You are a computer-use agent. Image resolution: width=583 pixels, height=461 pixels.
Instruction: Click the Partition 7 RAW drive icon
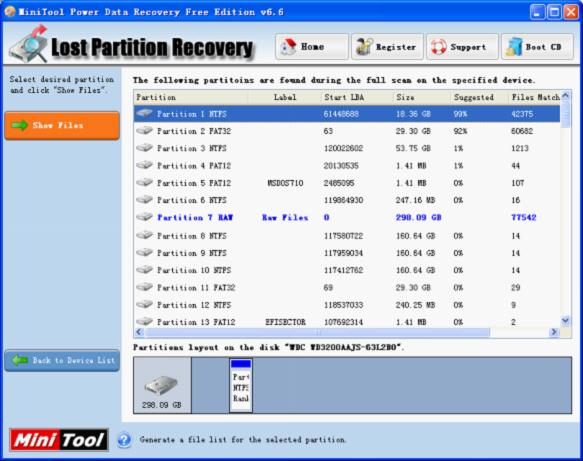(x=144, y=217)
